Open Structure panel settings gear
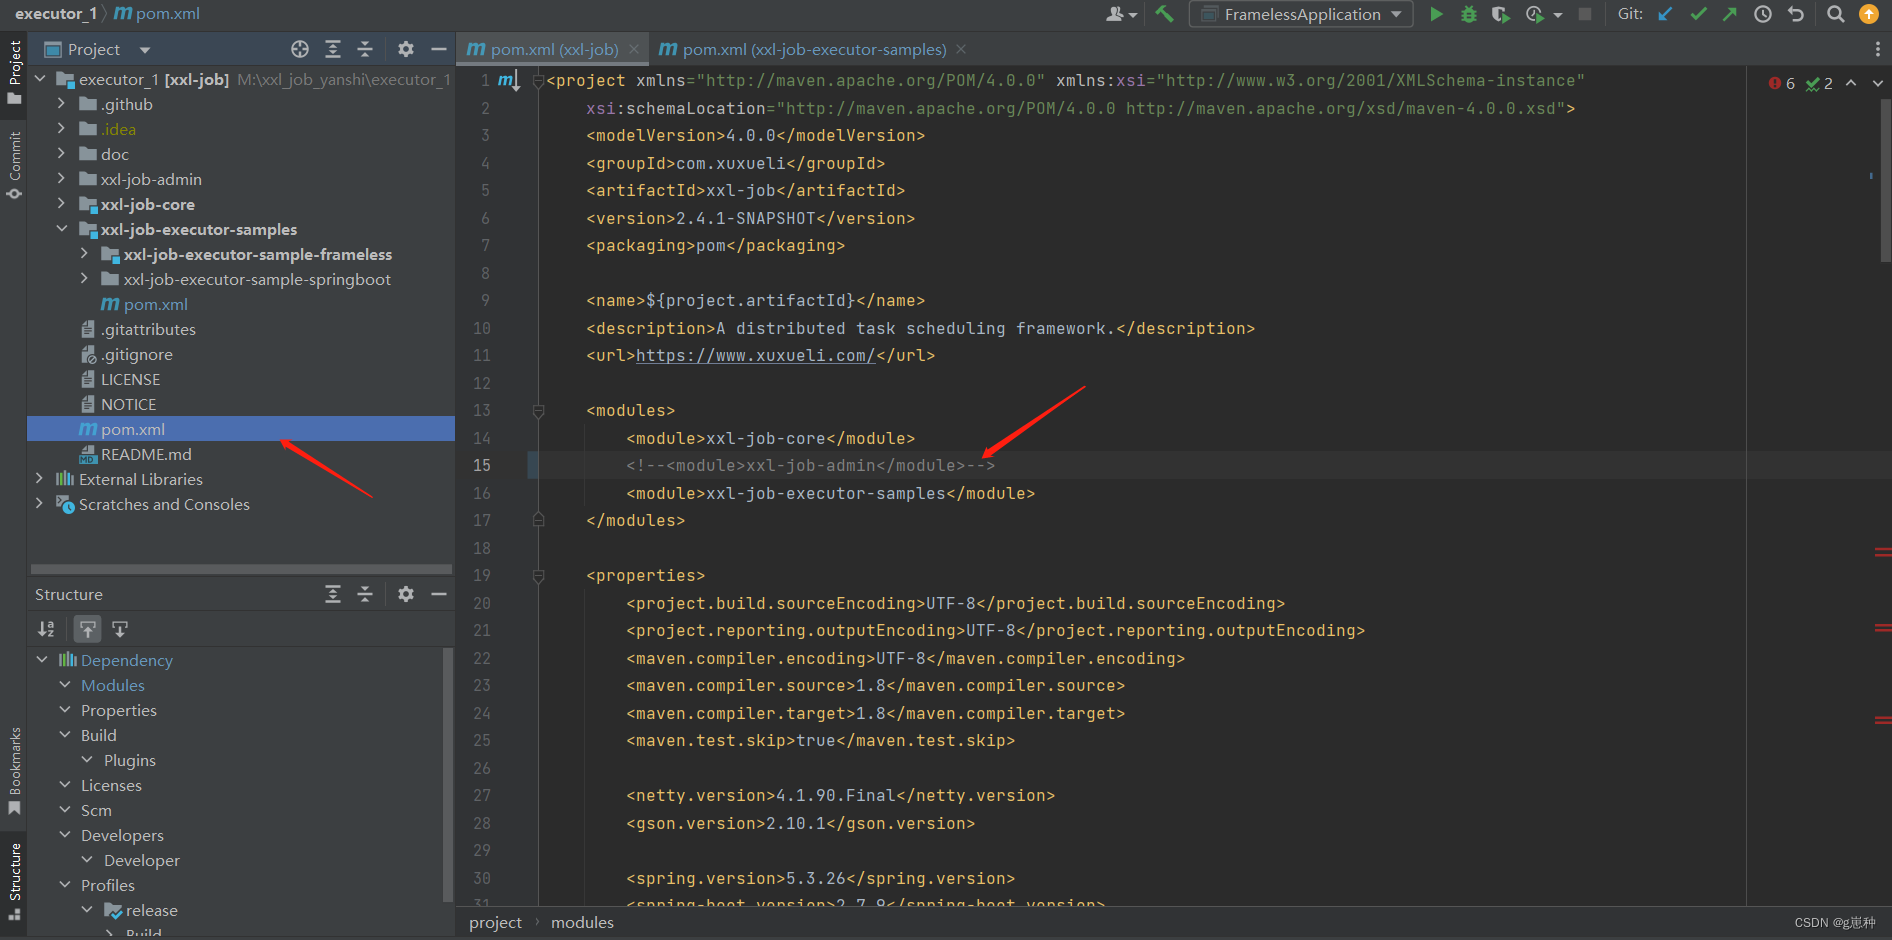The height and width of the screenshot is (940, 1892). coord(405,594)
